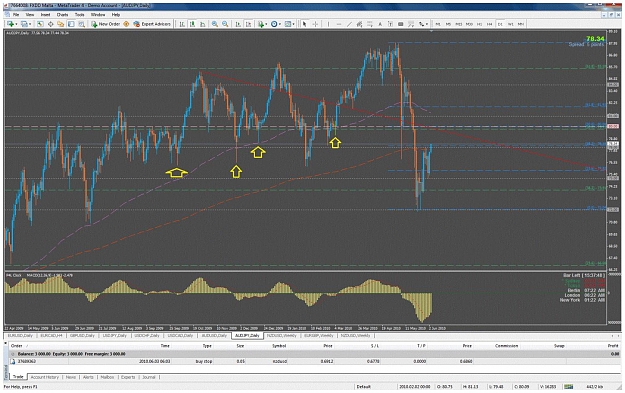Open the File menu
625x393 pixels.
pos(16,15)
